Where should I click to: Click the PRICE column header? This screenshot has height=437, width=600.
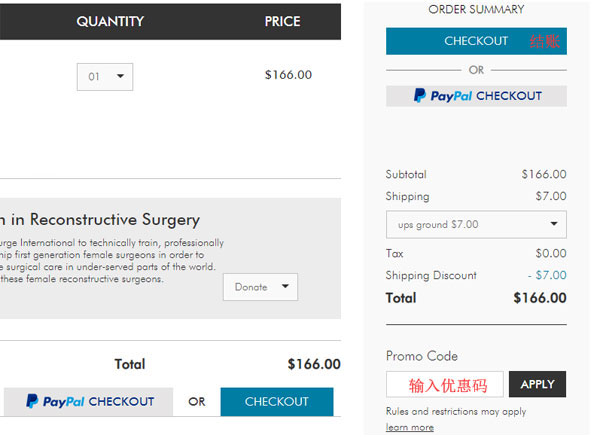[x=282, y=21]
